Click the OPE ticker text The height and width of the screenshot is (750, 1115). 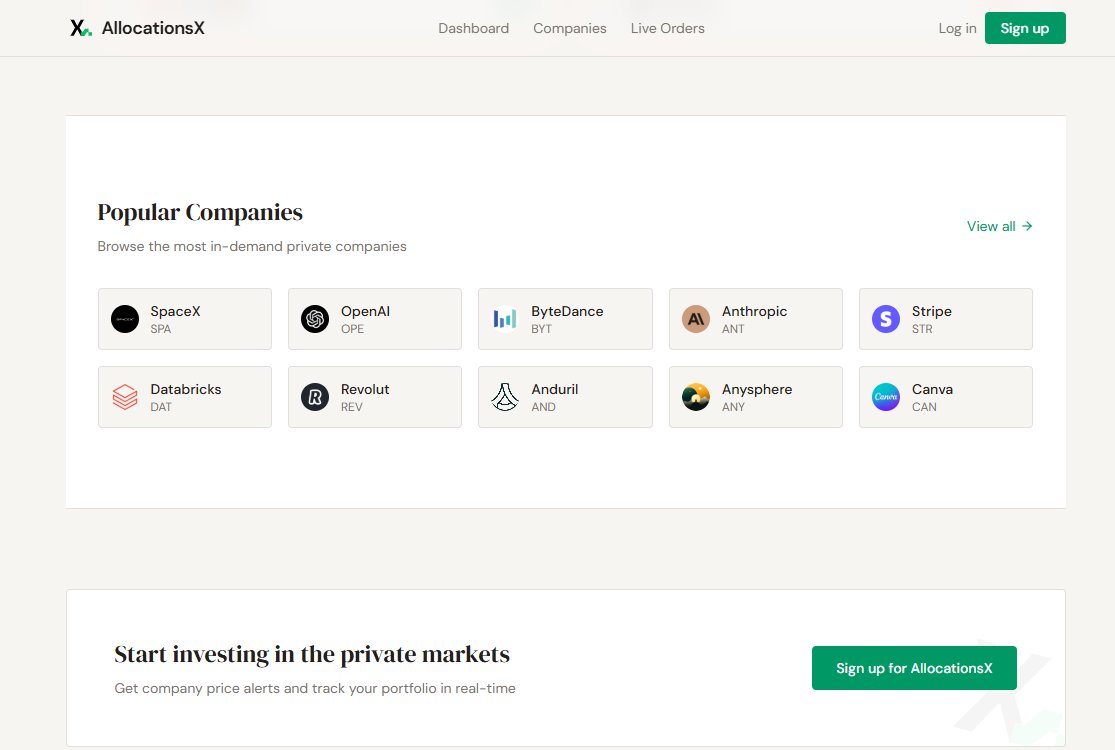[352, 329]
